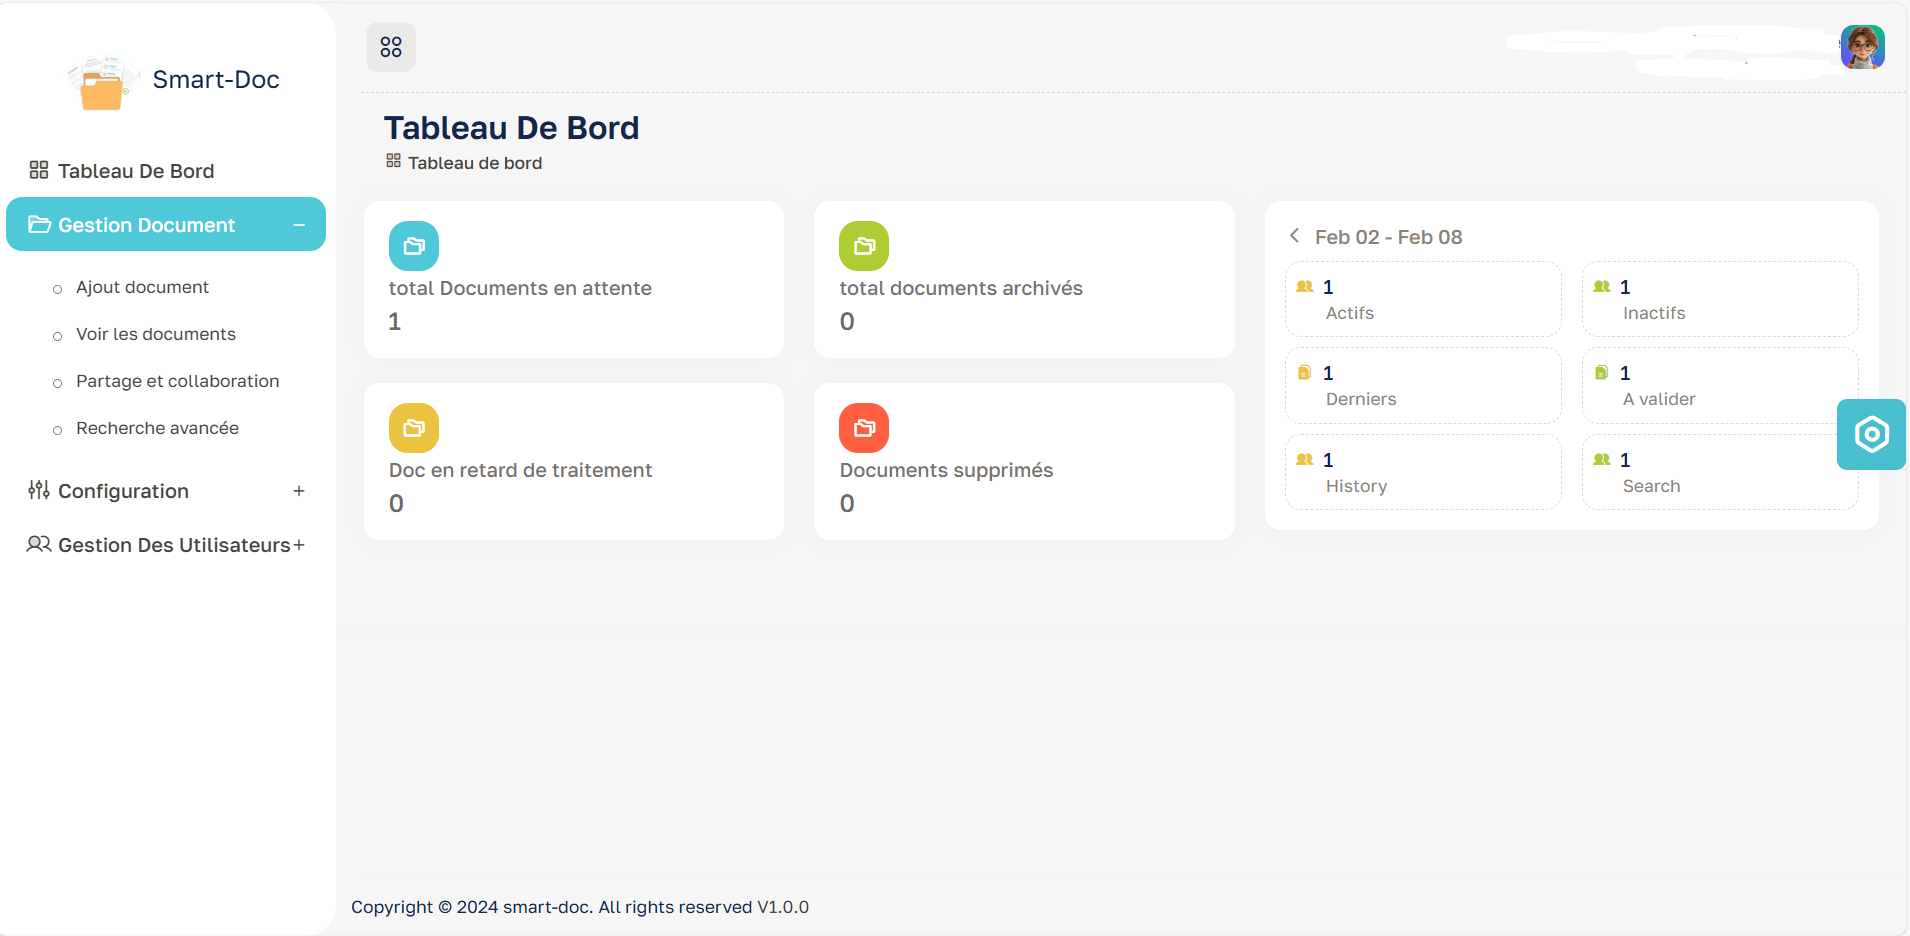Image resolution: width=1910 pixels, height=936 pixels.
Task: Go to previous week with chevron
Action: coord(1295,236)
